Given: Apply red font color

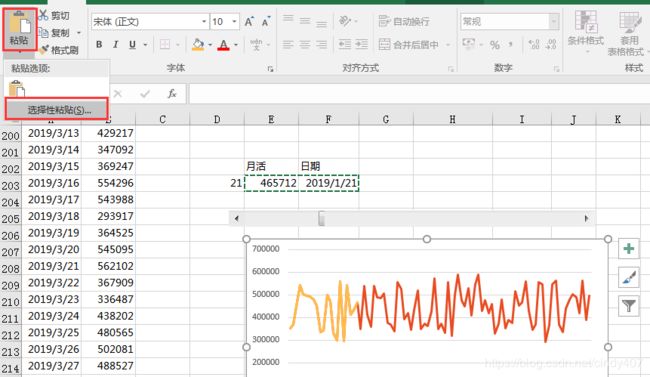Looking at the screenshot, I should click(223, 44).
